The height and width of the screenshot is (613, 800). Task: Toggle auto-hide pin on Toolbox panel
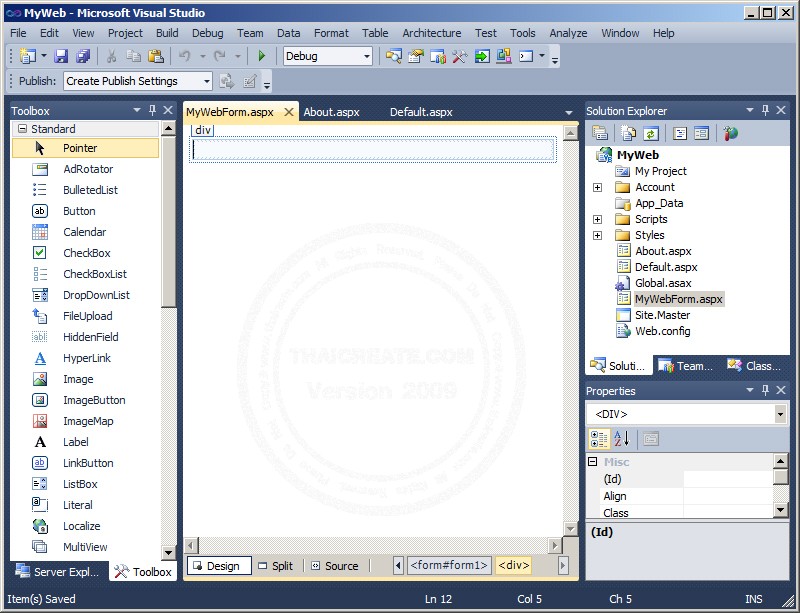pyautogui.click(x=152, y=110)
